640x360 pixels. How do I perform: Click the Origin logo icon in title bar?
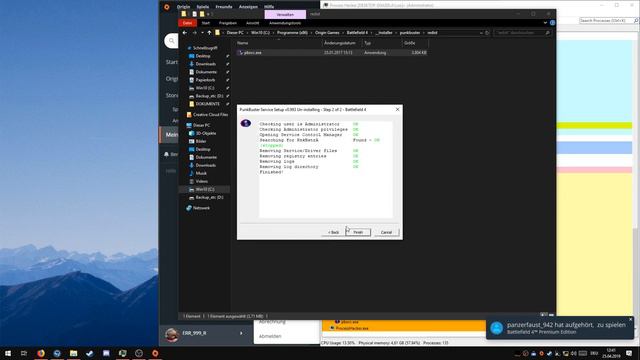167,7
